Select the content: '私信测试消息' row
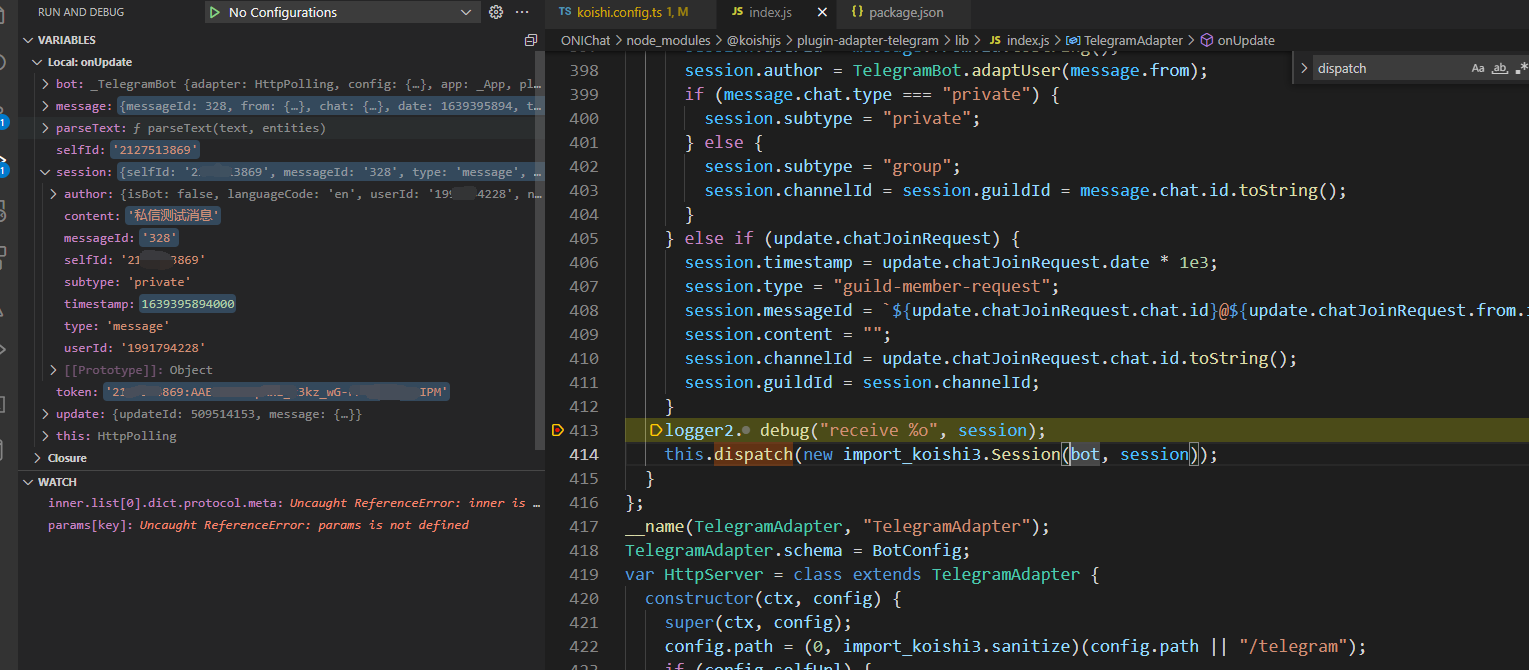Viewport: 1529px width, 670px height. (x=283, y=216)
